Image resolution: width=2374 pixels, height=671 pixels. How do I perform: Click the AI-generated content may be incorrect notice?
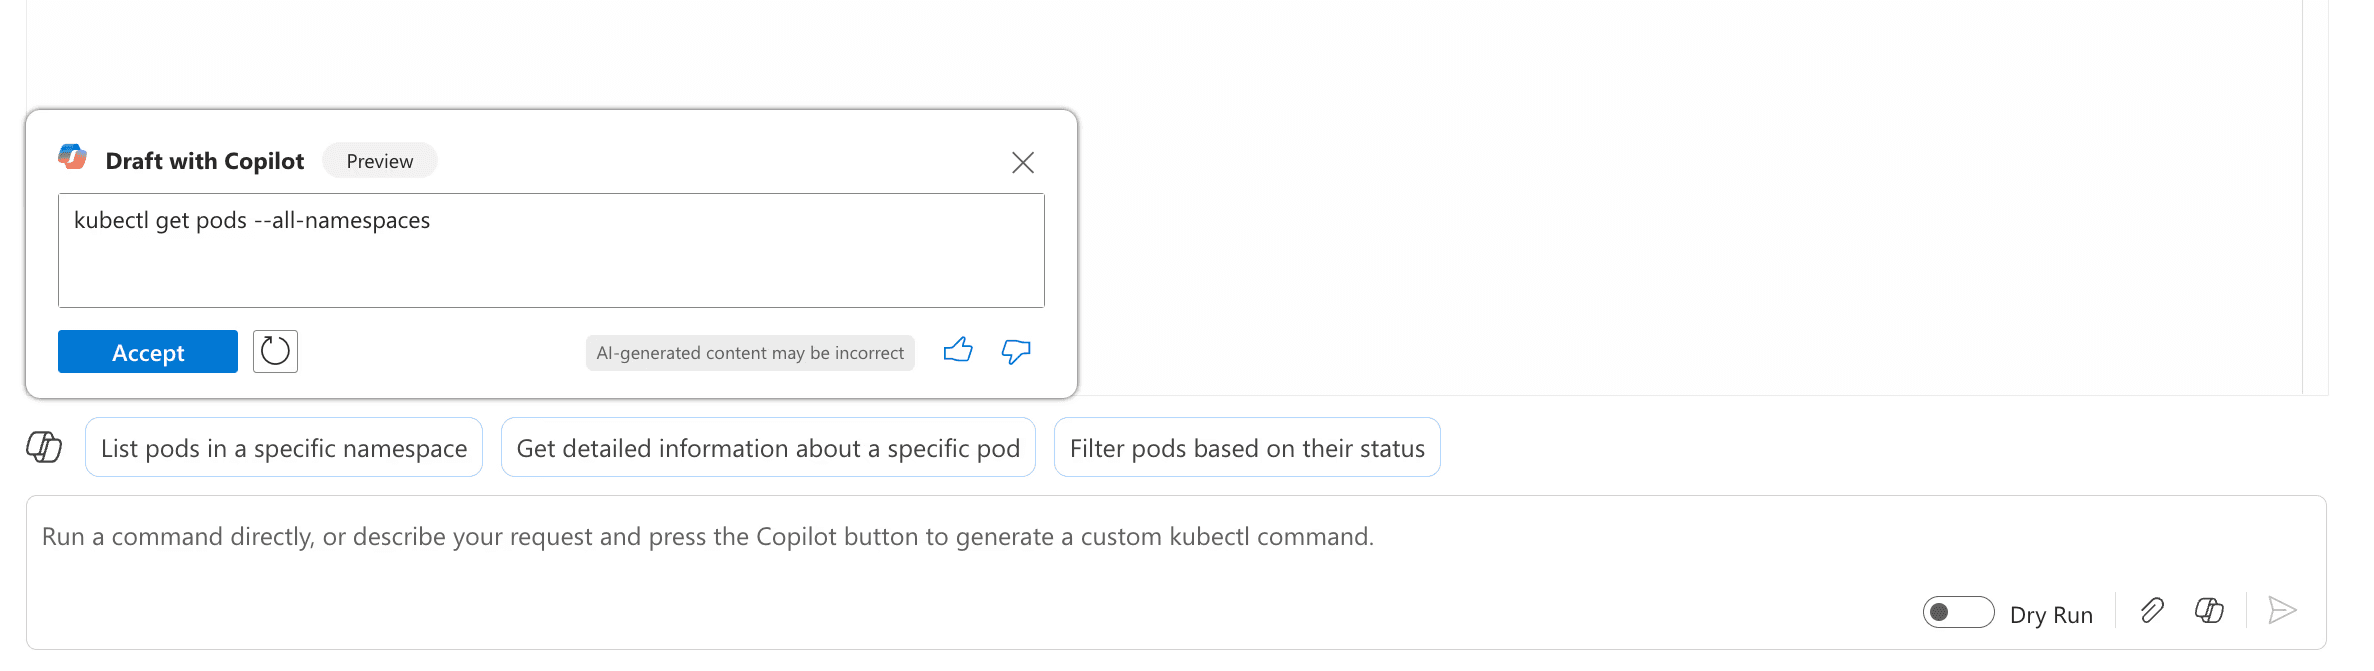(x=750, y=353)
